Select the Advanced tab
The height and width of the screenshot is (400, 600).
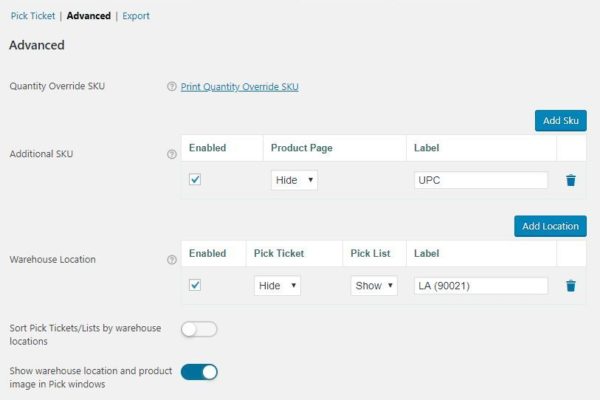[88, 16]
